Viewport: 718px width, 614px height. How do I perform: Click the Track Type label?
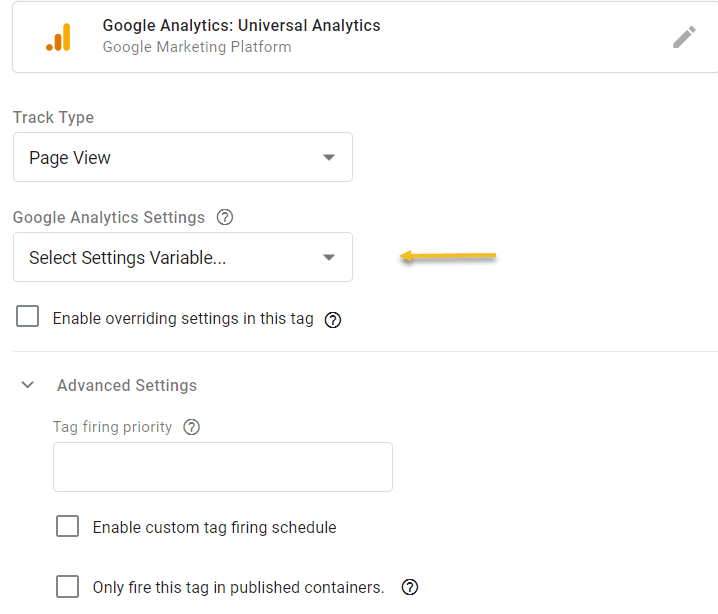pos(53,118)
